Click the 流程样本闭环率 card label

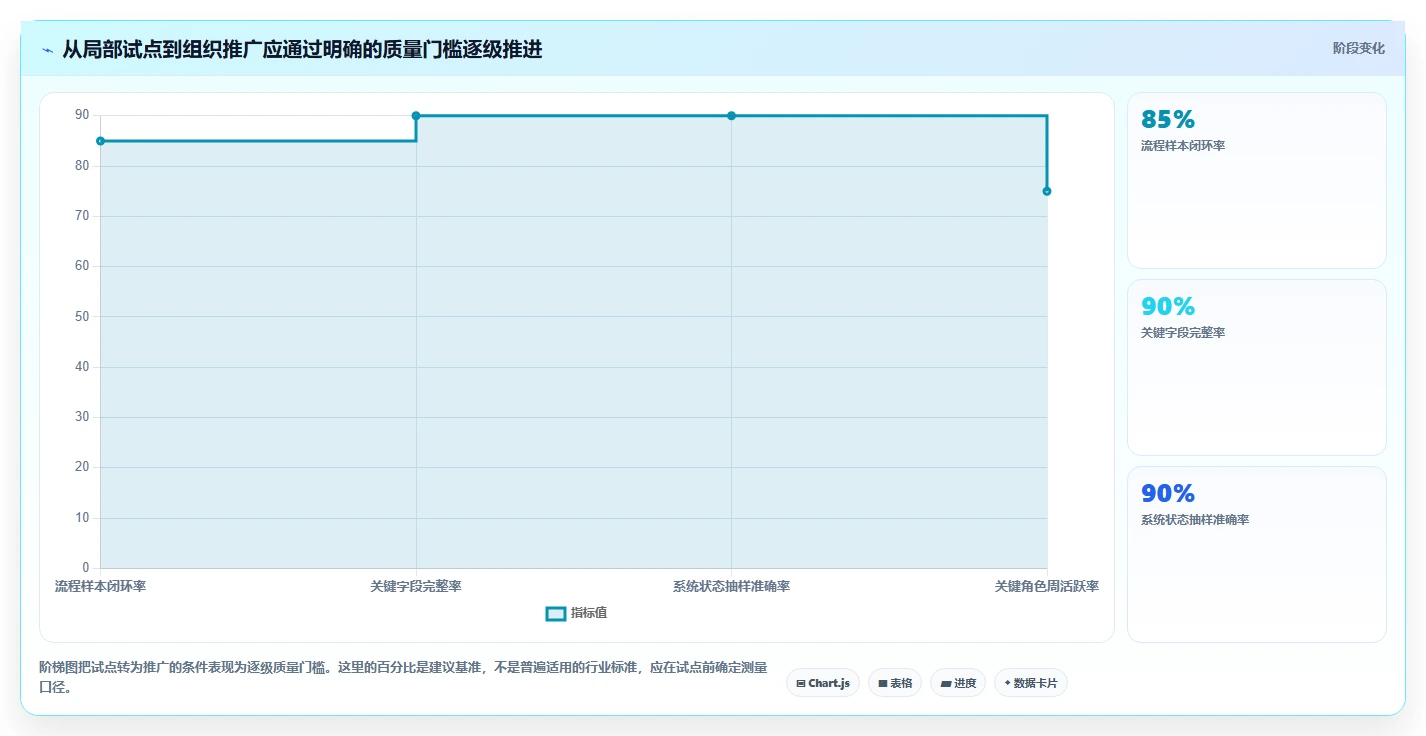click(1183, 146)
